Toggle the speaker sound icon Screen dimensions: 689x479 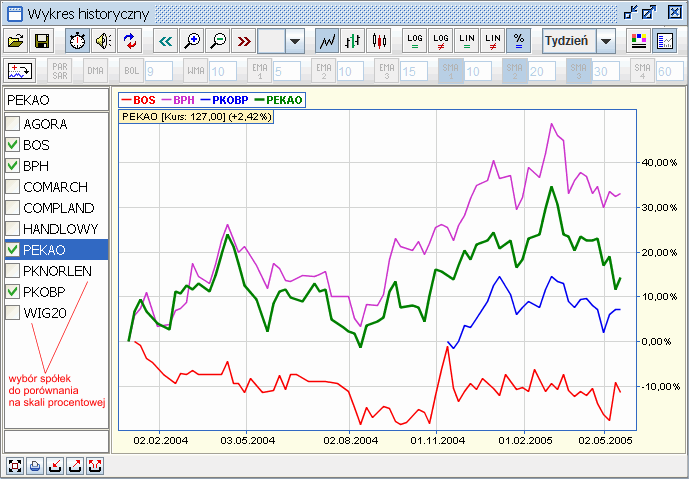click(104, 41)
